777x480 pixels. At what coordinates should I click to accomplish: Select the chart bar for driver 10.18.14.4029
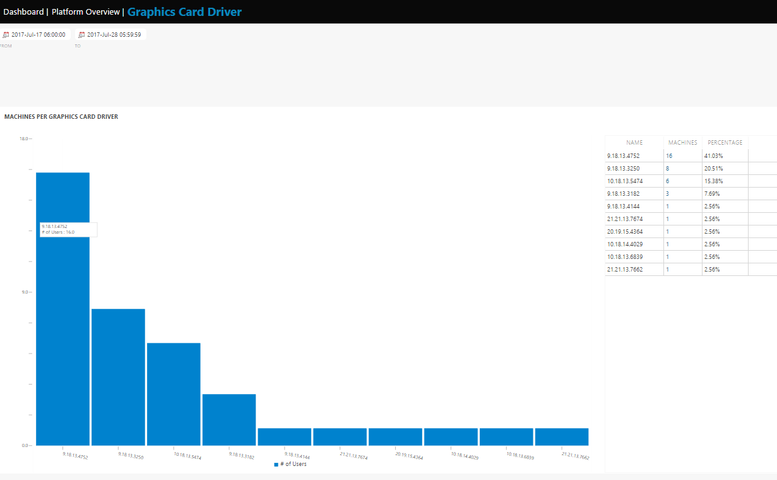451,437
